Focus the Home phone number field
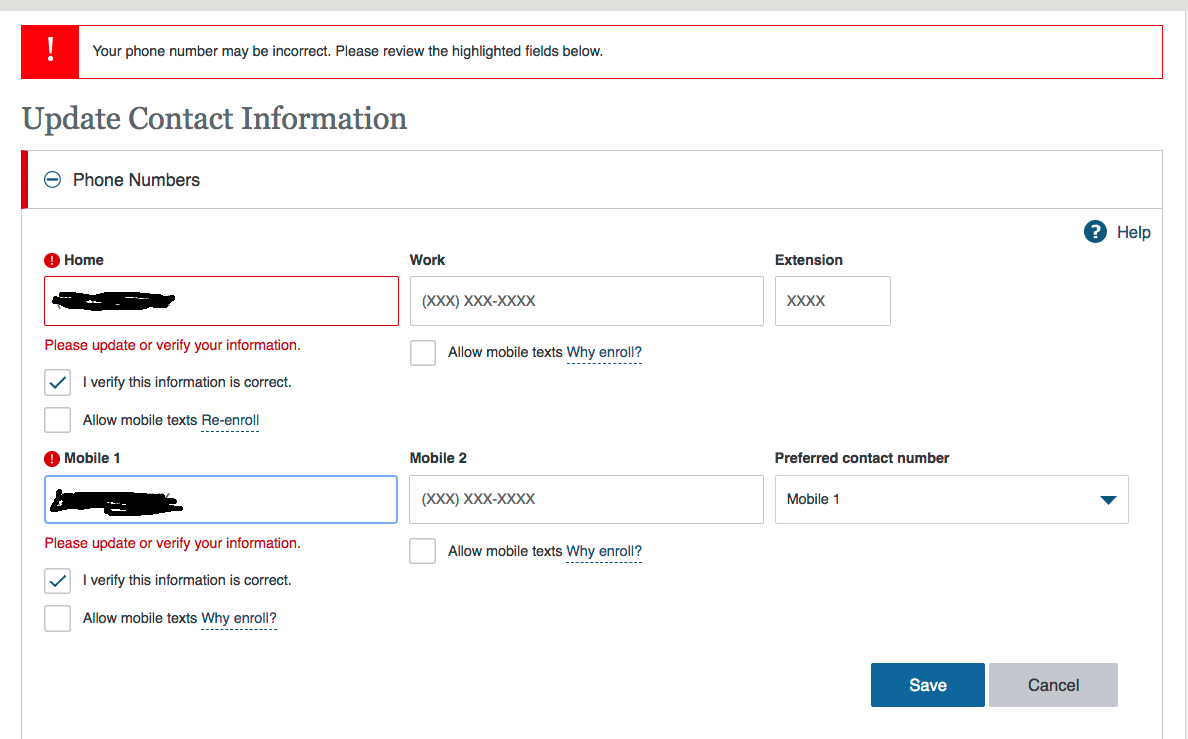Viewport: 1188px width, 739px height. (x=221, y=301)
